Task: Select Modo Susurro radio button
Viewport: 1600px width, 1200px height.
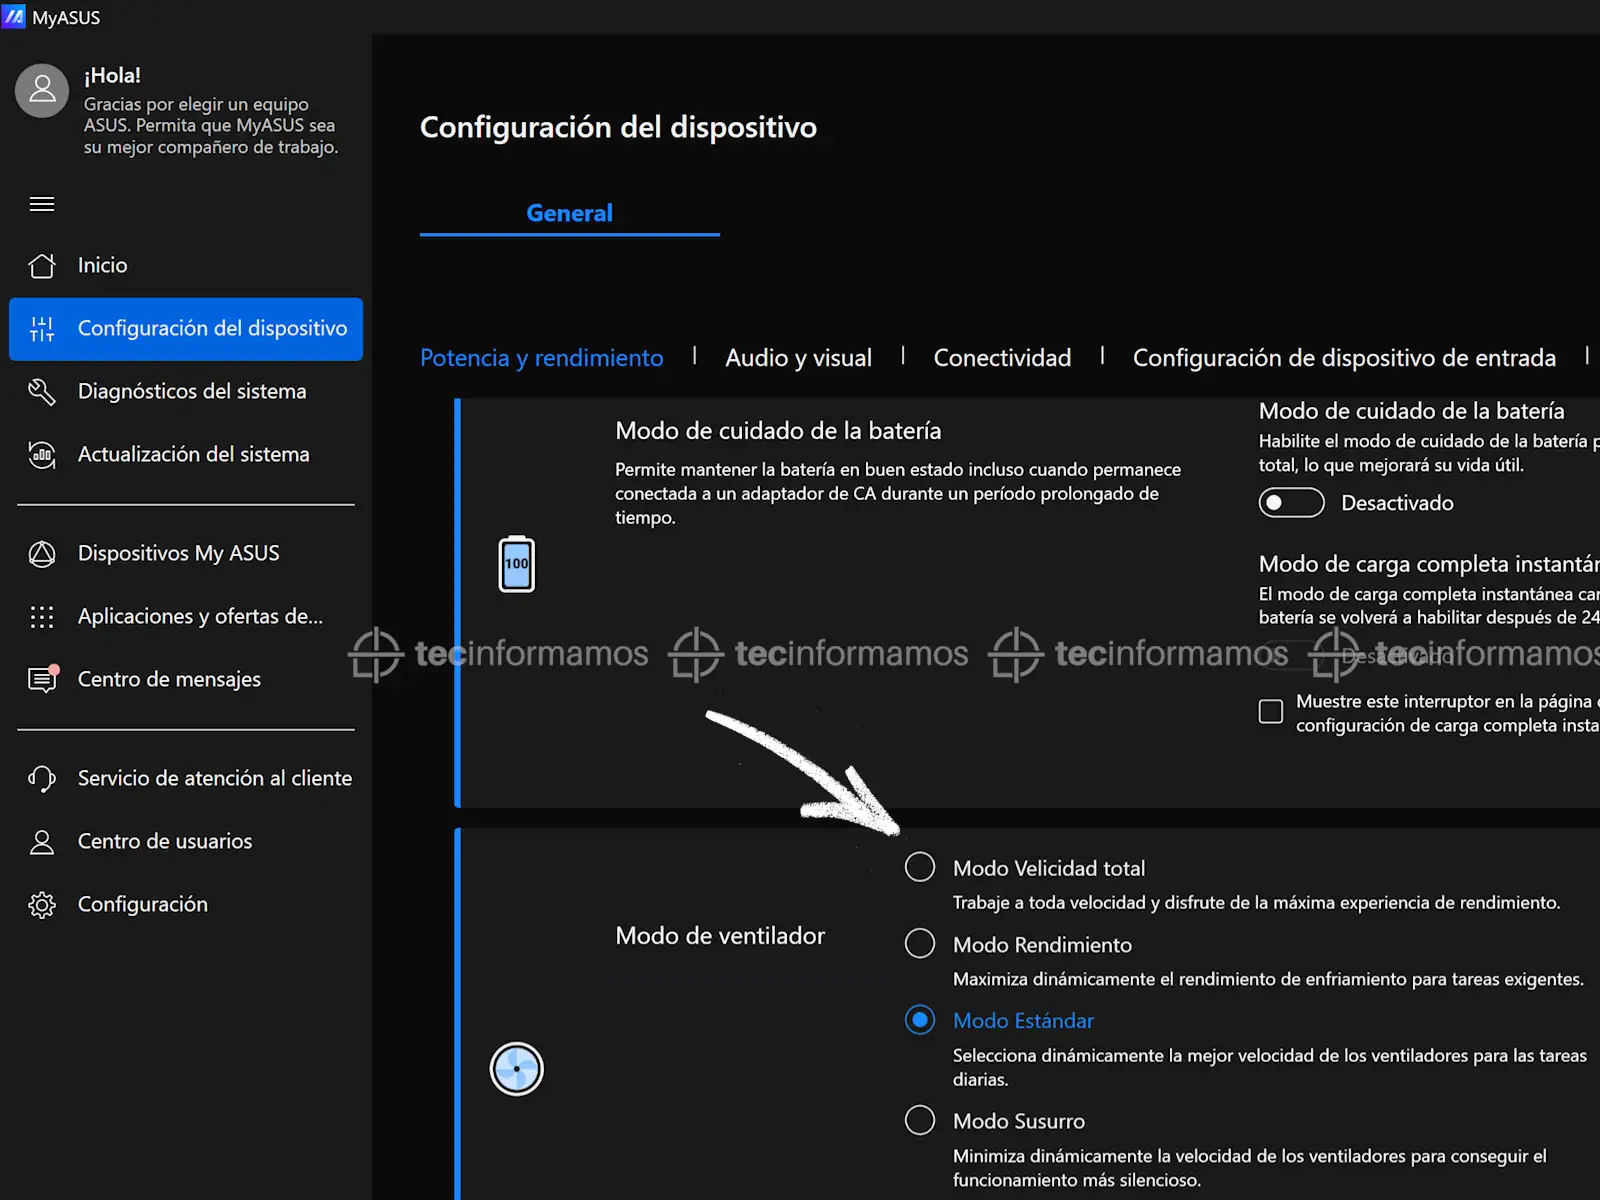Action: 920,1120
